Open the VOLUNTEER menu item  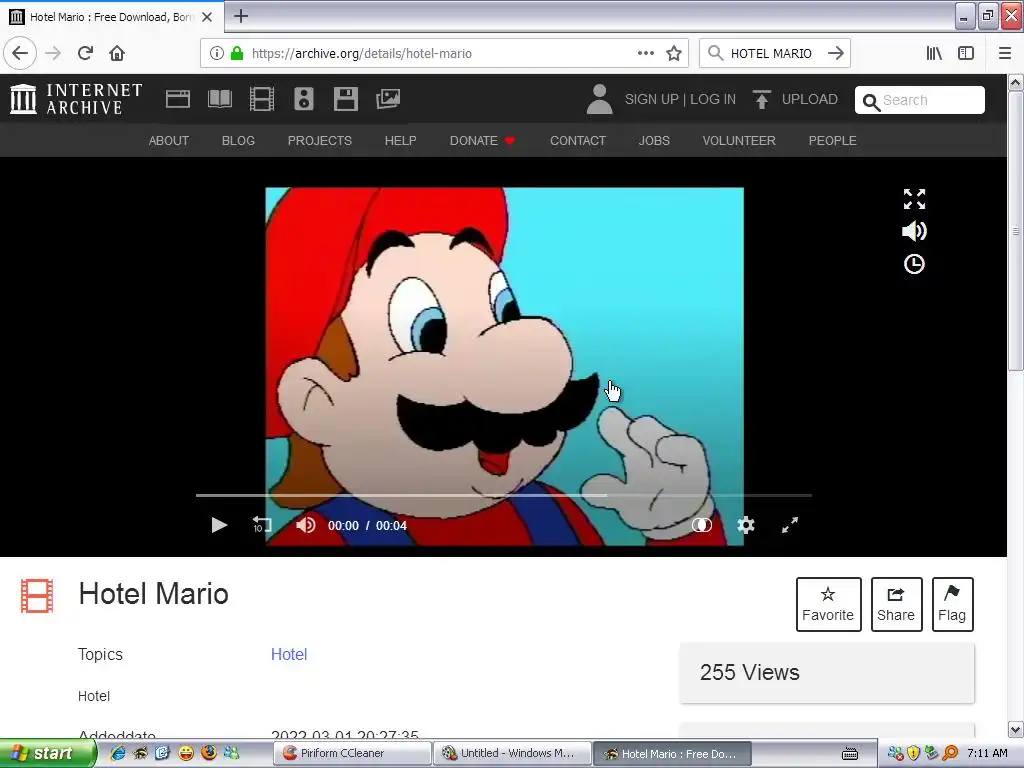(x=739, y=140)
